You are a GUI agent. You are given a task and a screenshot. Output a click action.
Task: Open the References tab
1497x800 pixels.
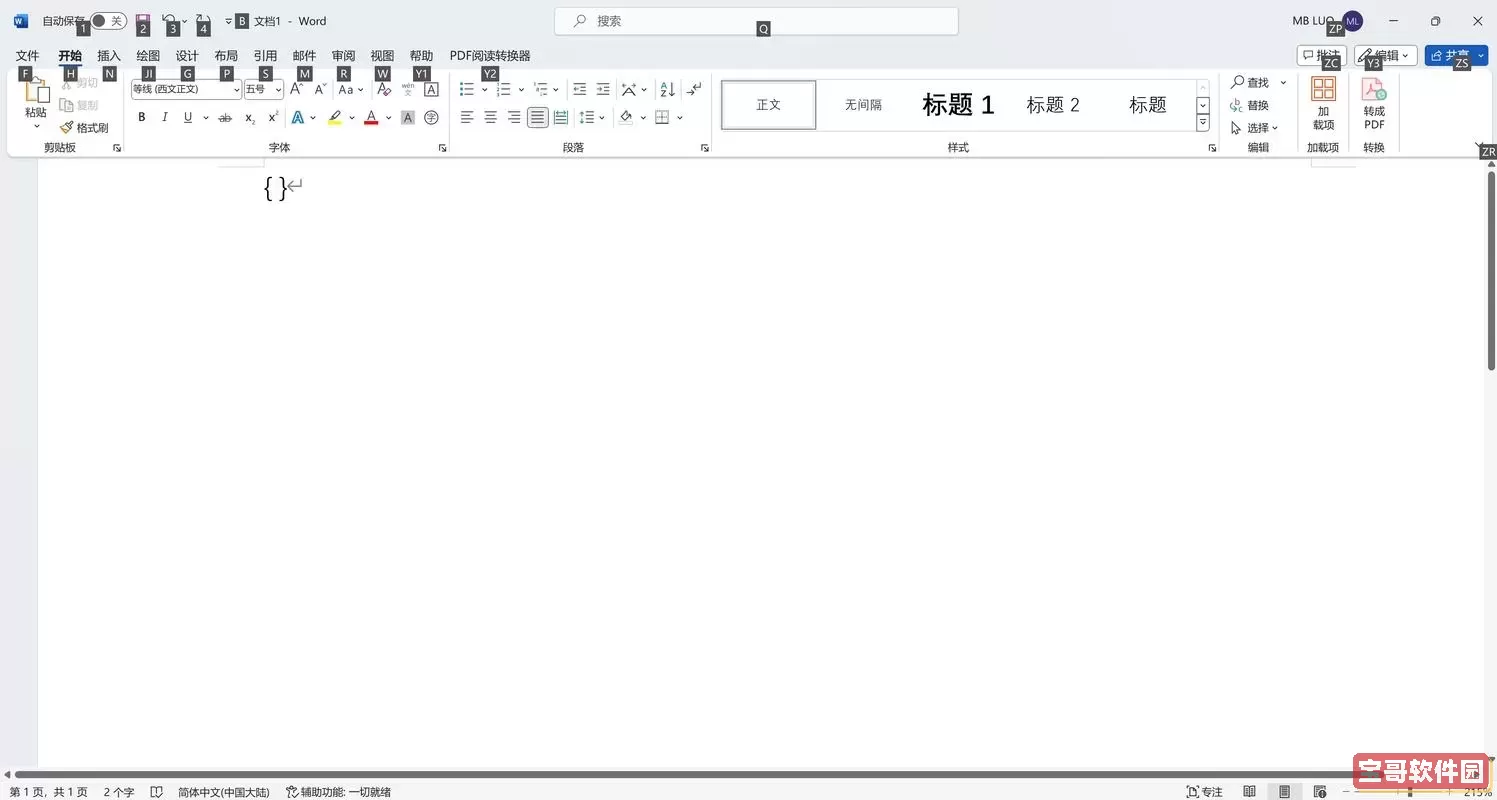pos(265,56)
